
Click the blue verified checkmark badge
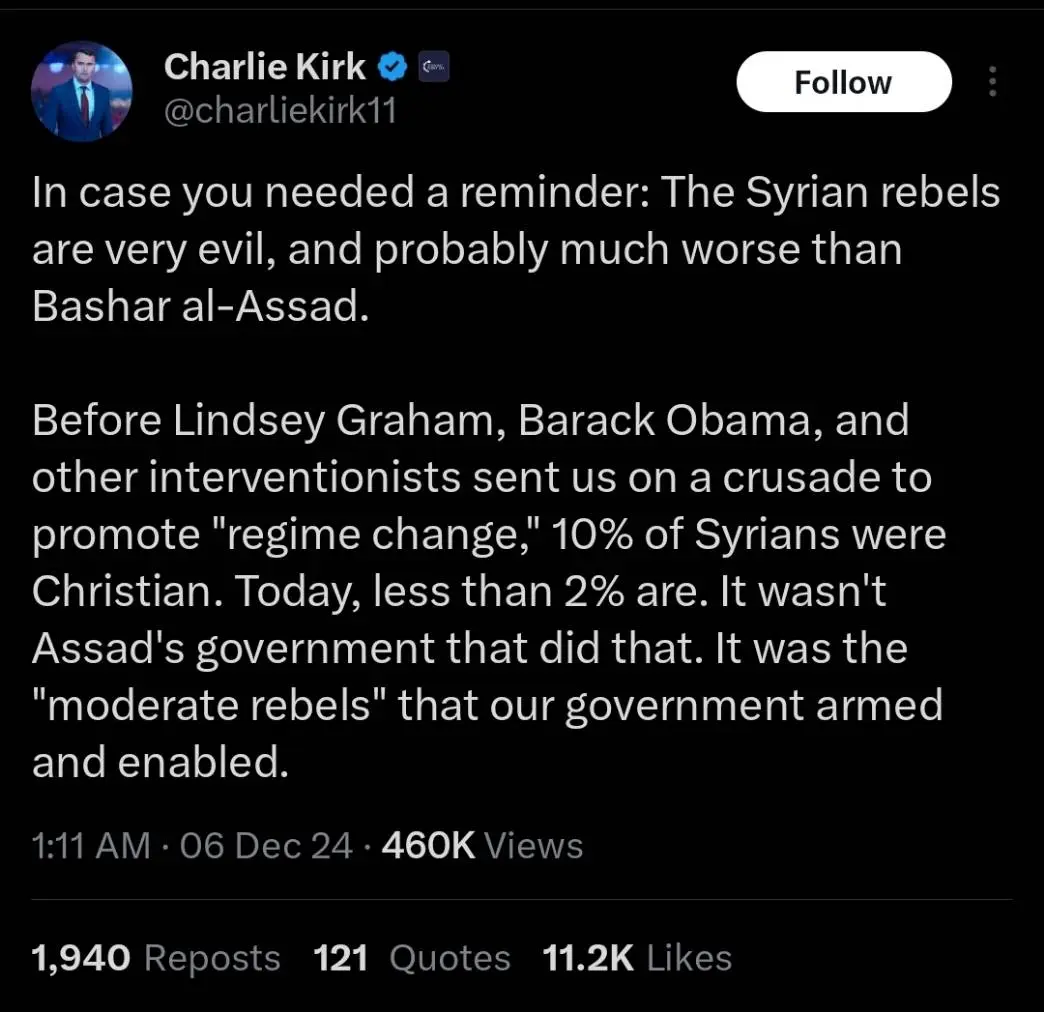394,67
